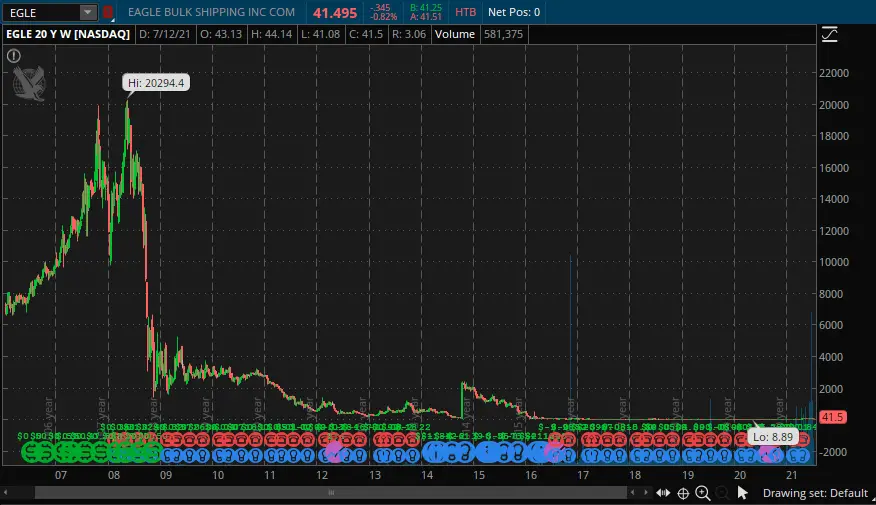The image size is (876, 505).
Task: Click the C: 41.5 close value
Action: pyautogui.click(x=366, y=34)
